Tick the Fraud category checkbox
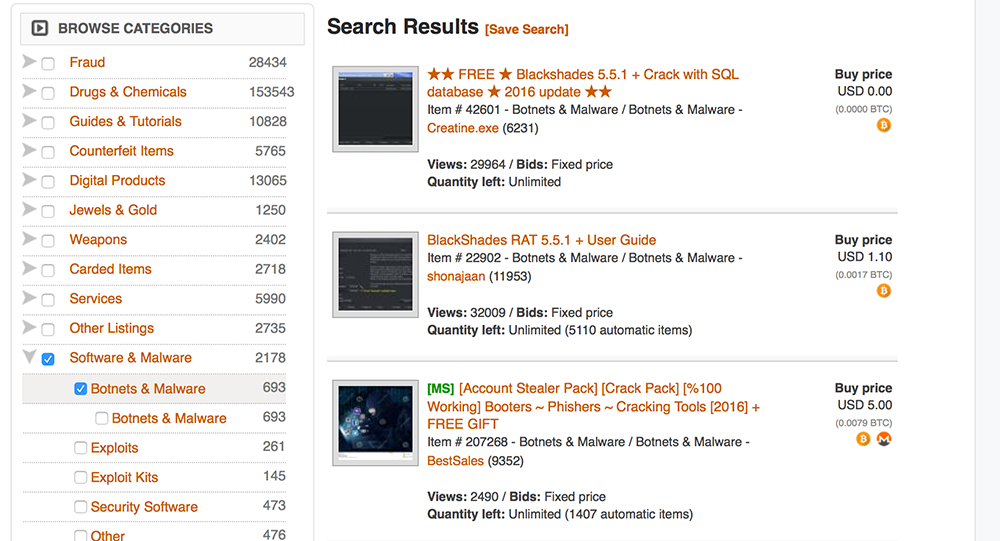1000x541 pixels. click(x=48, y=64)
